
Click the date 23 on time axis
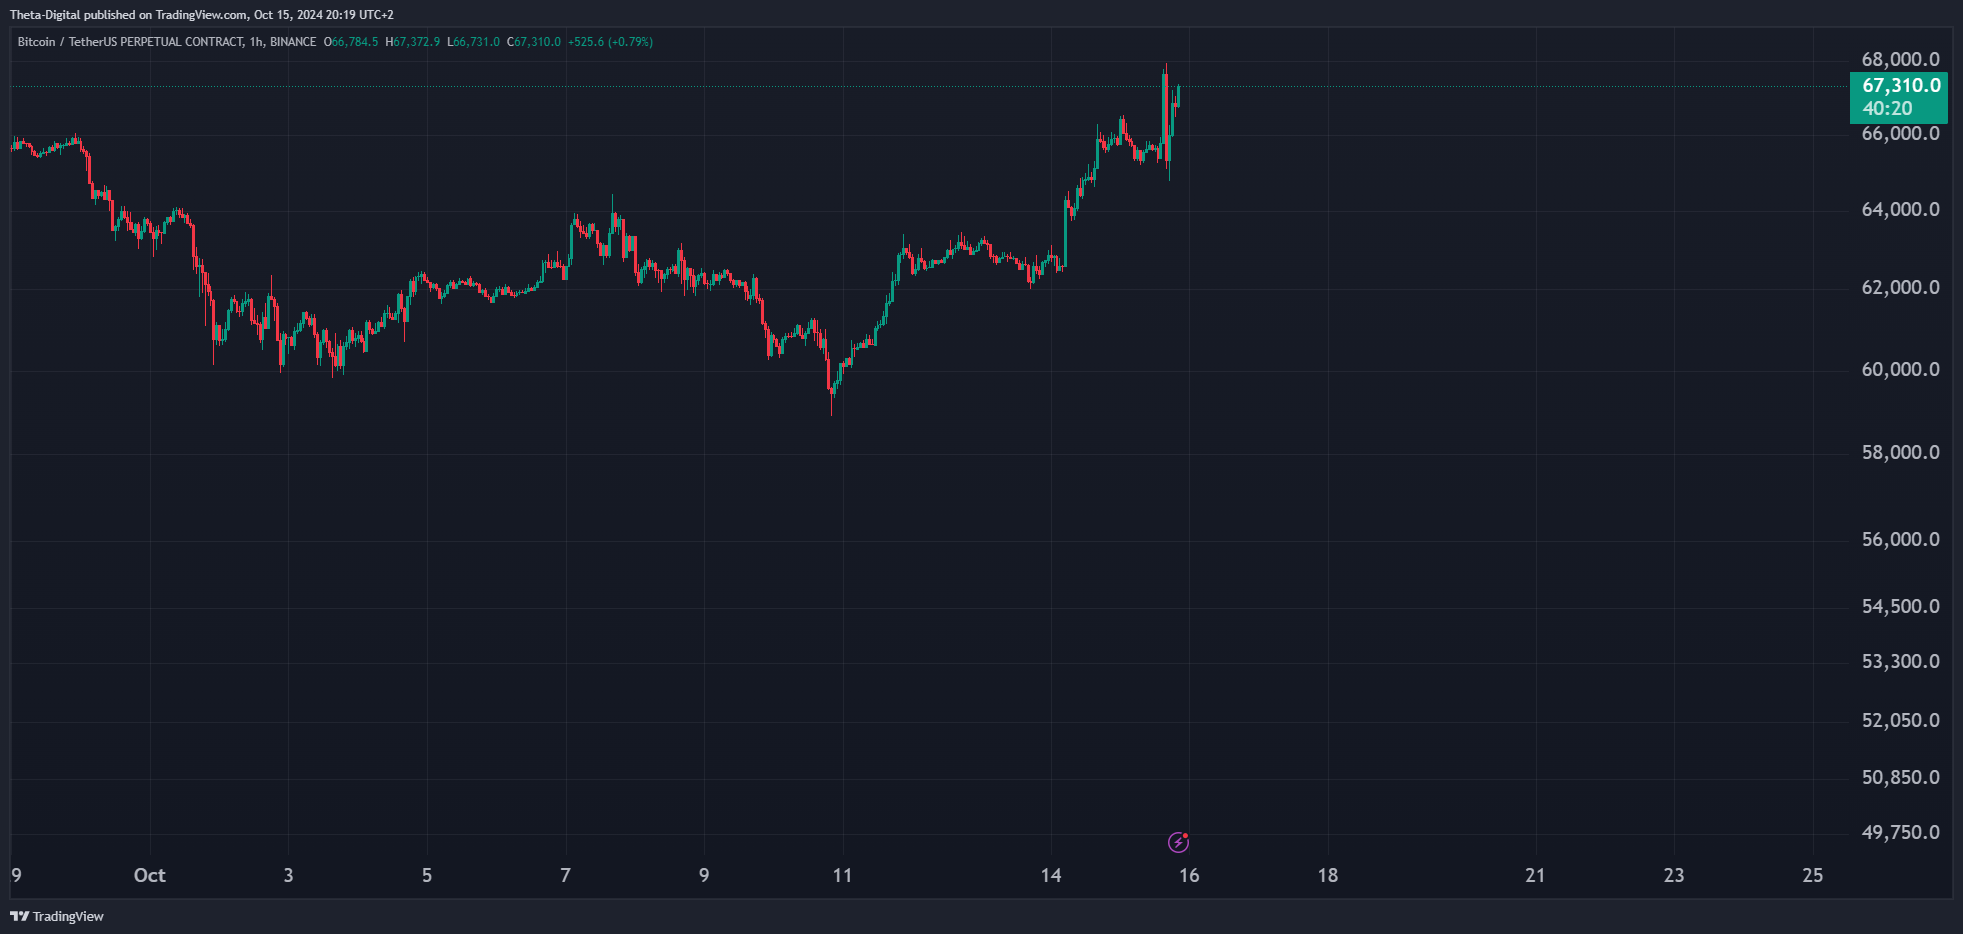coord(1674,875)
